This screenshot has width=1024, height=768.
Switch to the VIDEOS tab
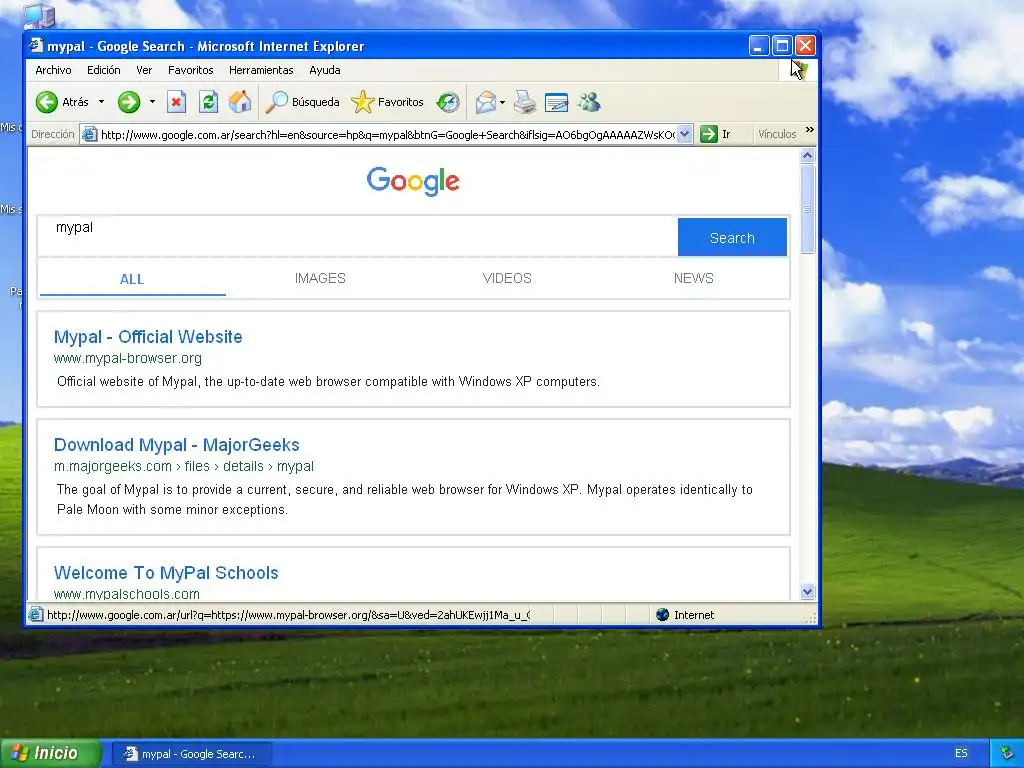tap(507, 278)
